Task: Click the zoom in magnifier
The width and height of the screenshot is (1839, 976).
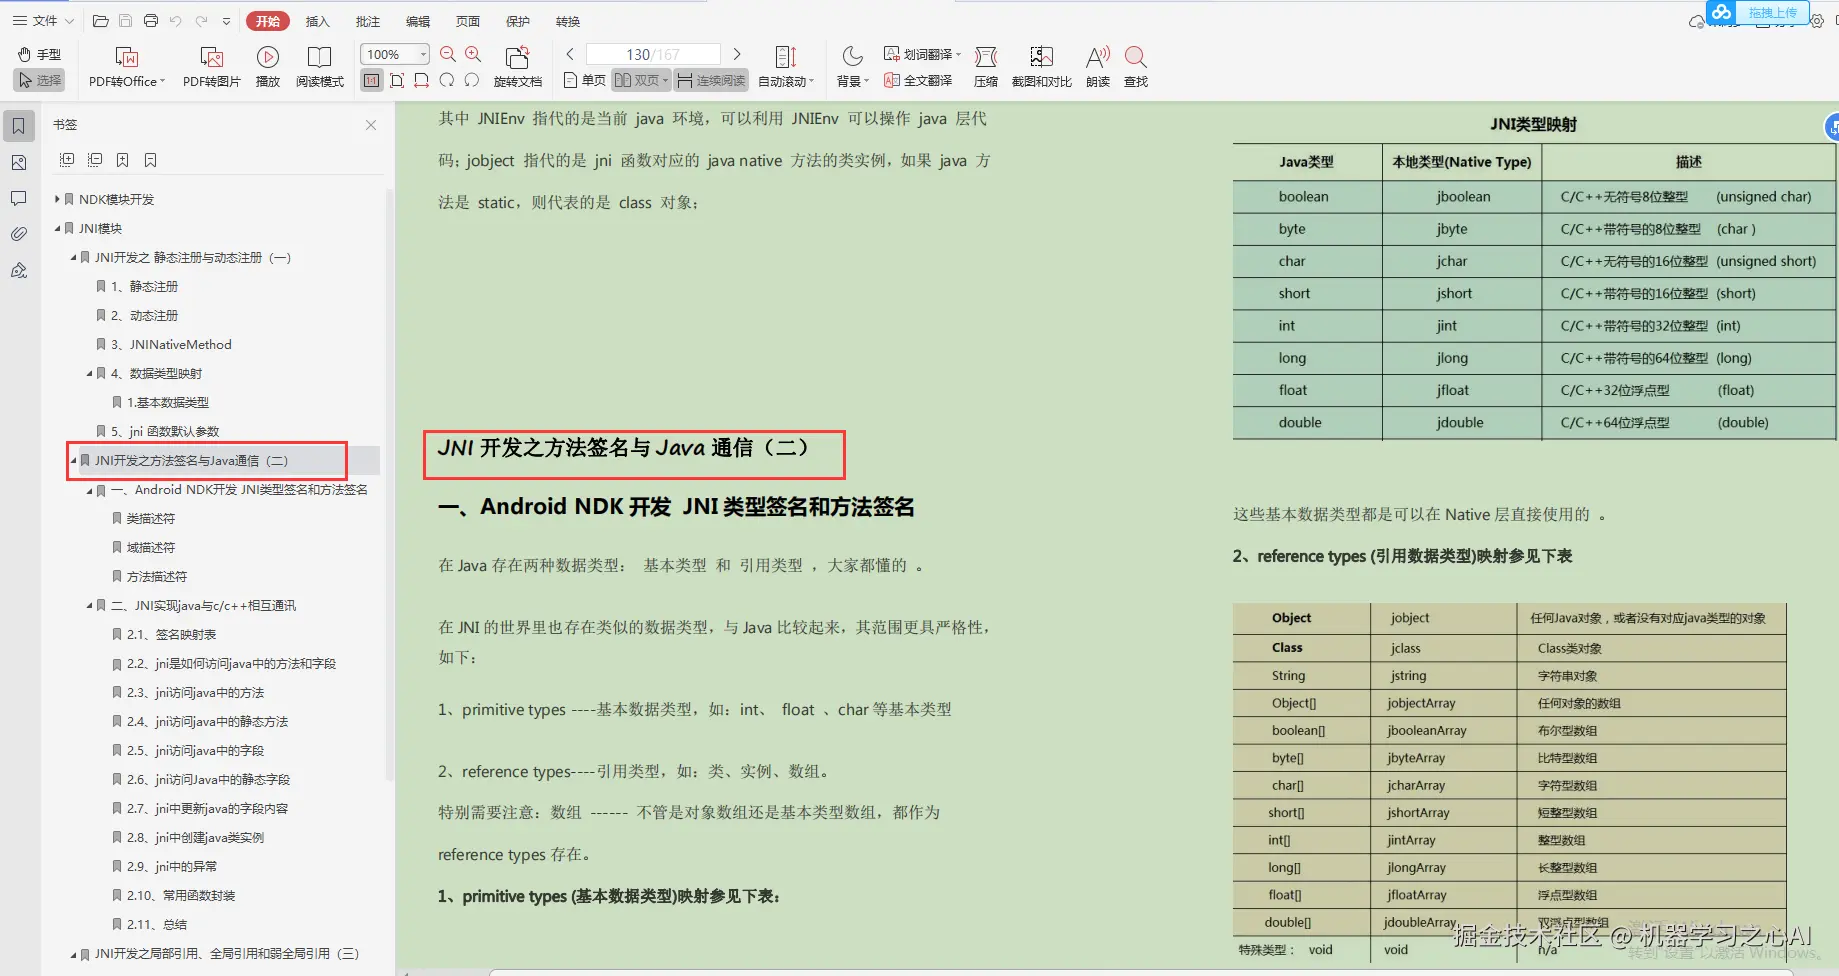Action: coord(473,54)
